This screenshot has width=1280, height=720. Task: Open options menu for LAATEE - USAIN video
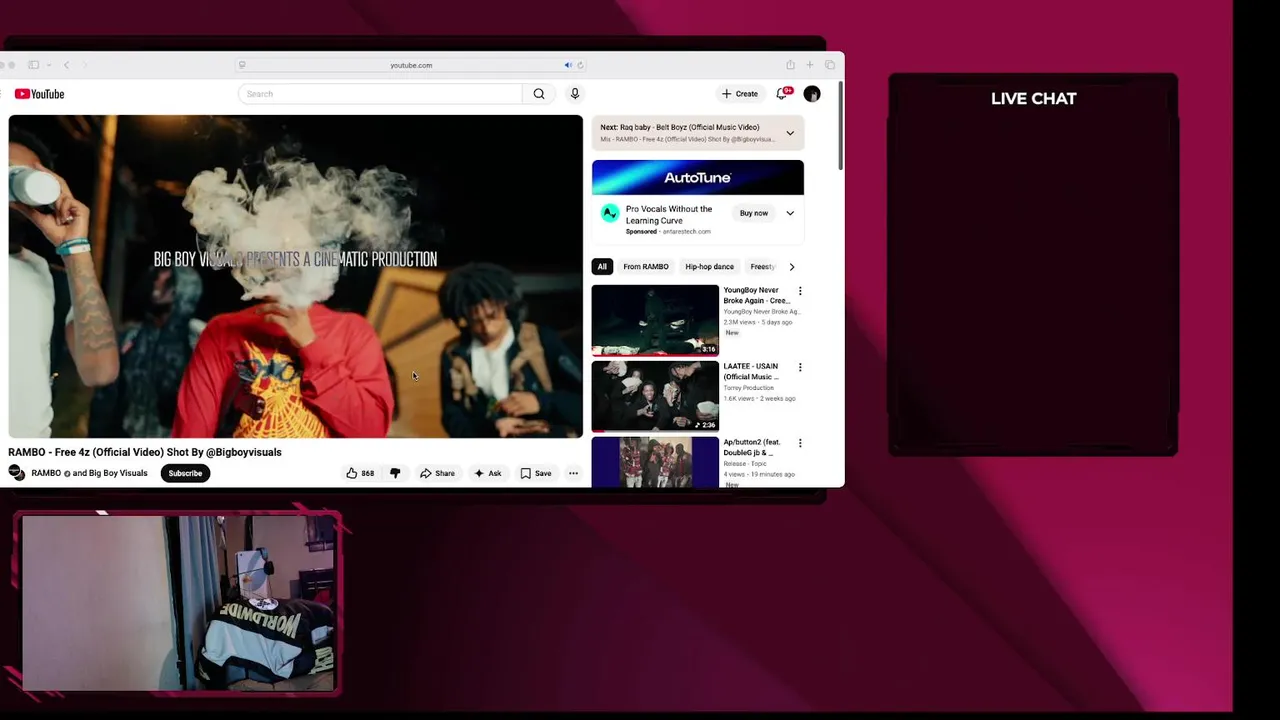coord(800,367)
